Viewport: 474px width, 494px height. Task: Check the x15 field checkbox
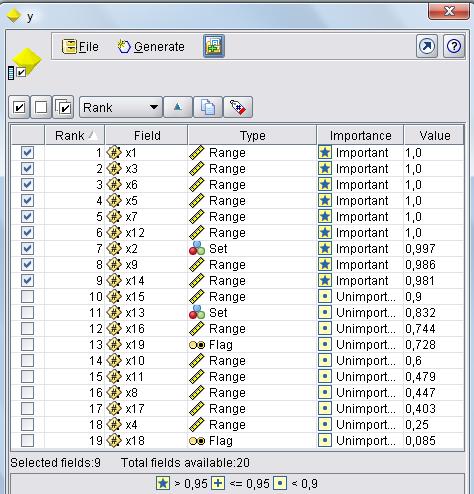(27, 297)
